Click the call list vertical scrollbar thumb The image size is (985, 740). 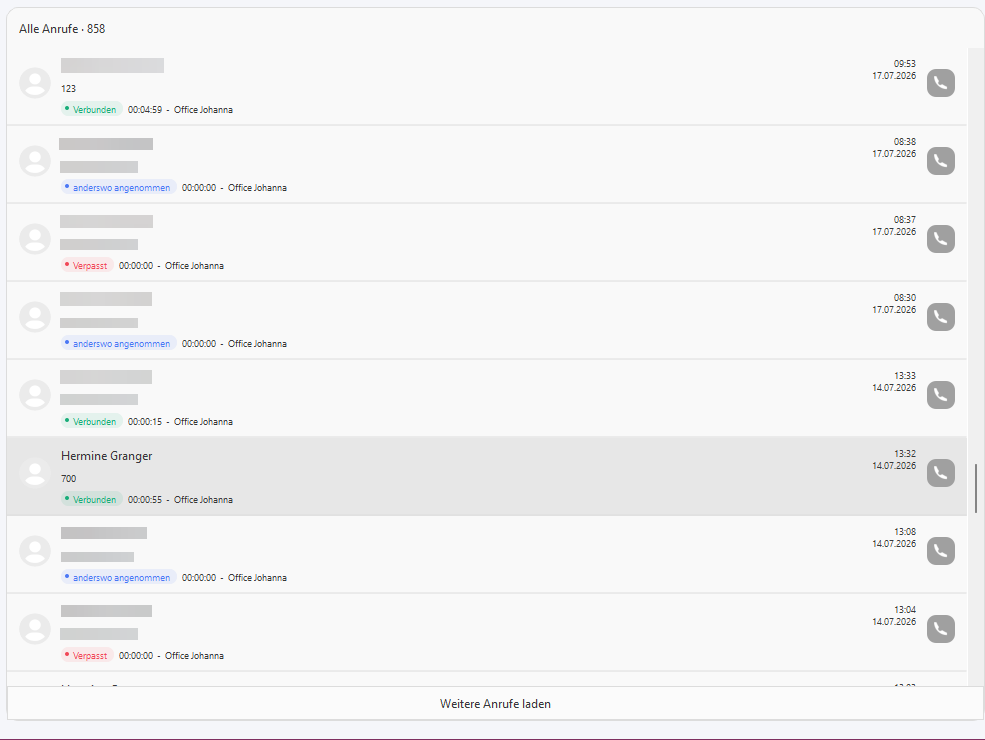point(976,488)
